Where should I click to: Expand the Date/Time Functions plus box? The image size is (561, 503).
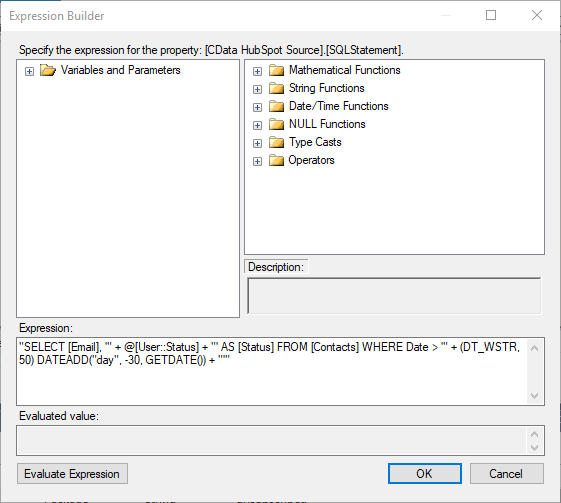click(x=257, y=107)
